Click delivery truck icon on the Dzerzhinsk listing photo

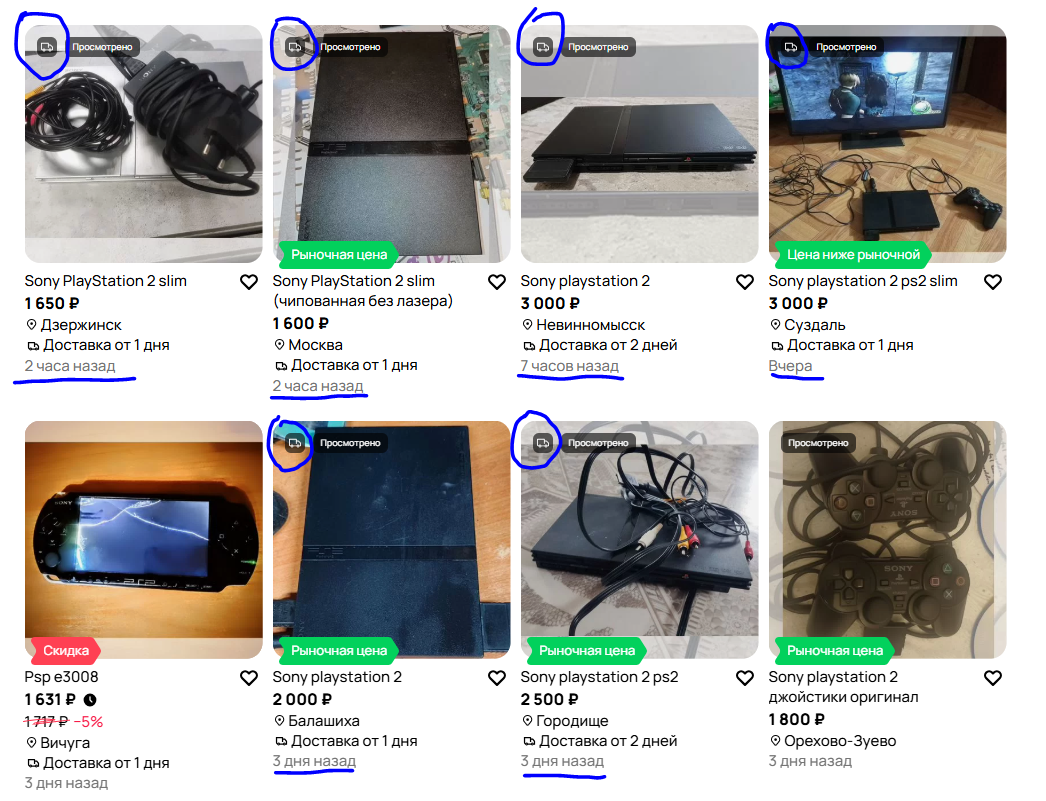click(x=47, y=47)
